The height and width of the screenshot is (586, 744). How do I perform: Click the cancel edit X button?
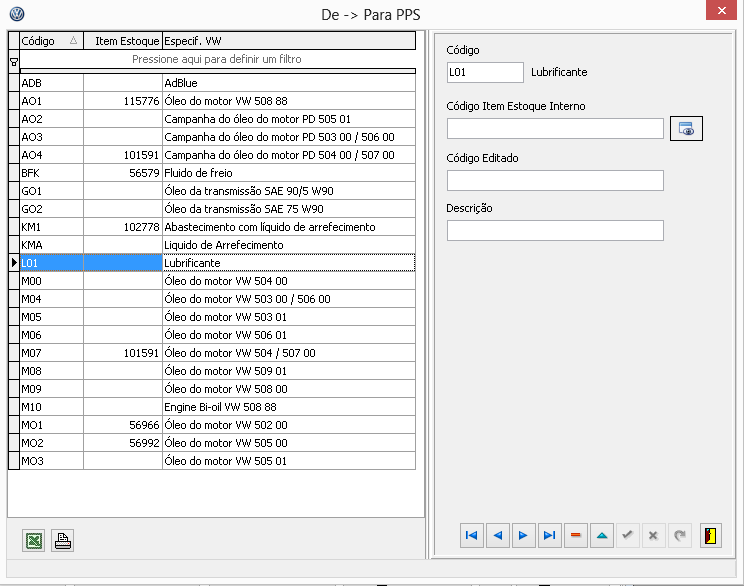(x=653, y=535)
